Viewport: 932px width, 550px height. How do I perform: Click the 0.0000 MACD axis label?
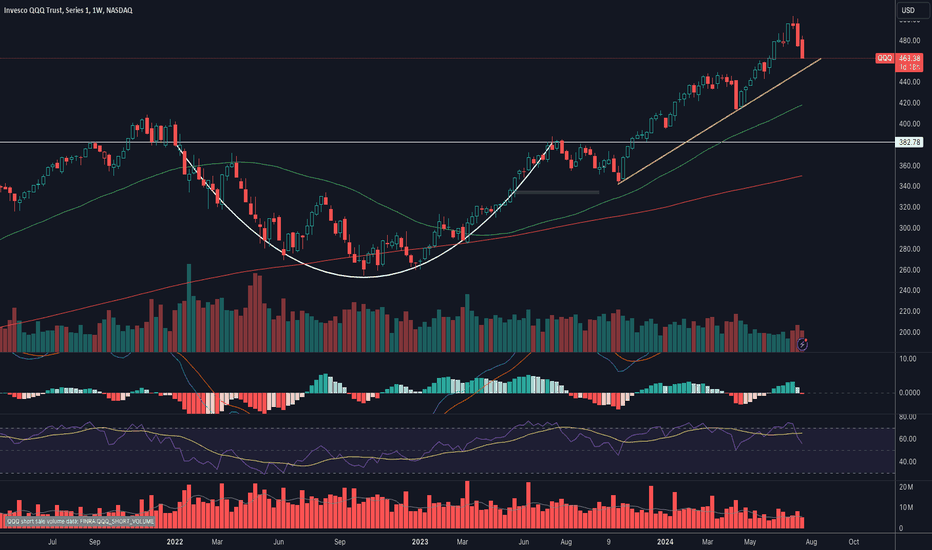[909, 393]
